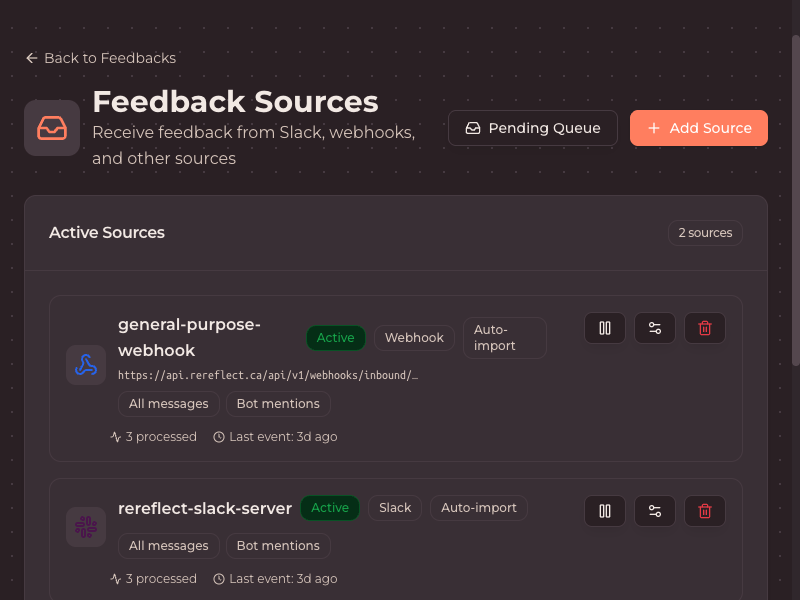Click the inbox icon beside Feedback Sources heading
This screenshot has width=800, height=600.
51,127
